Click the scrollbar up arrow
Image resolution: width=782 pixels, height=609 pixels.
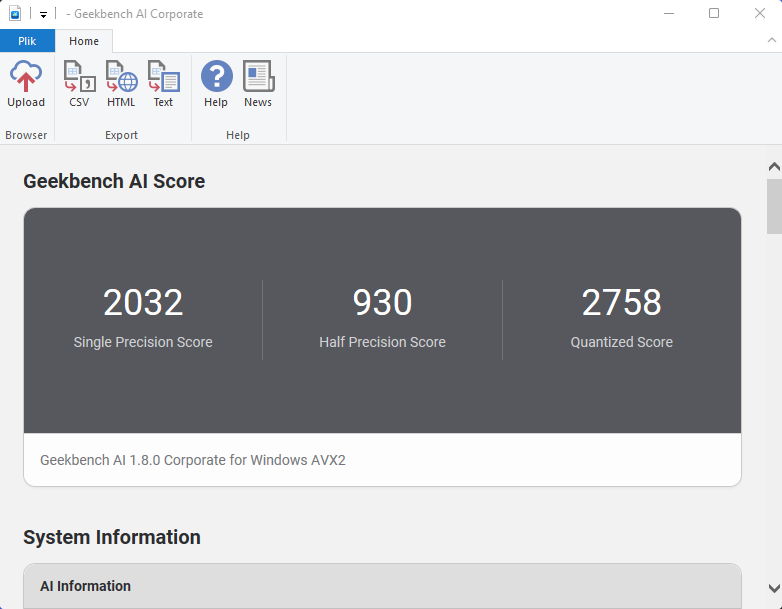774,167
